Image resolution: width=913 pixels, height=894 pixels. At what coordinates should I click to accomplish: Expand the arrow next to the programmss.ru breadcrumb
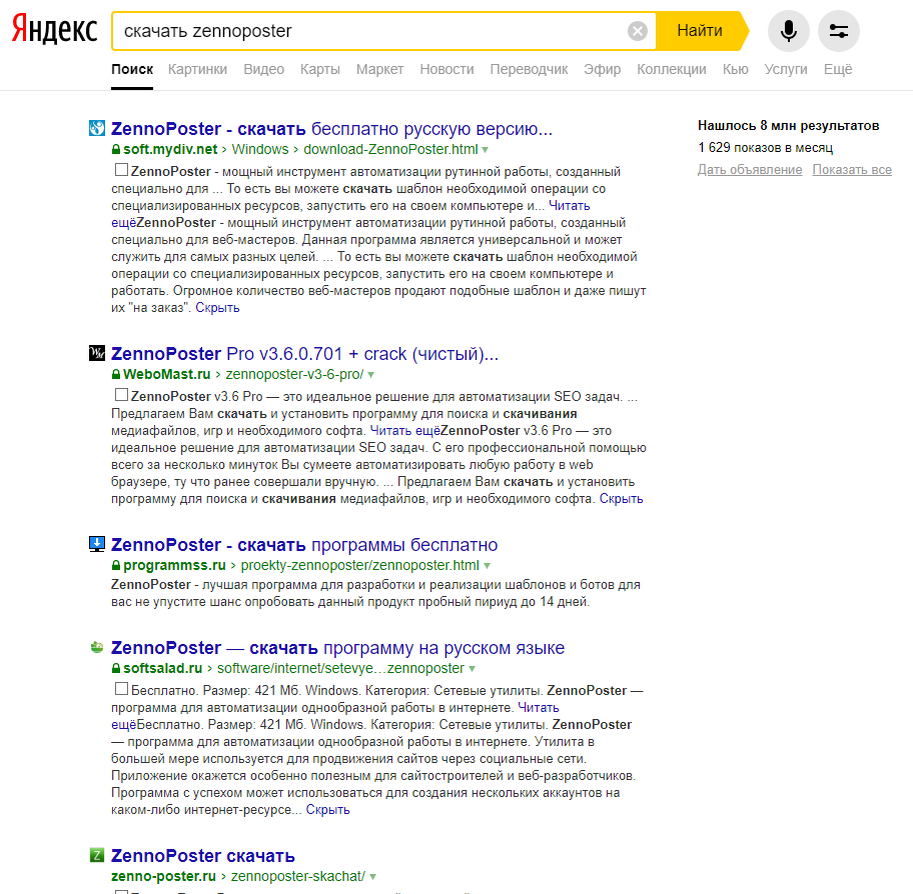pyautogui.click(x=488, y=565)
